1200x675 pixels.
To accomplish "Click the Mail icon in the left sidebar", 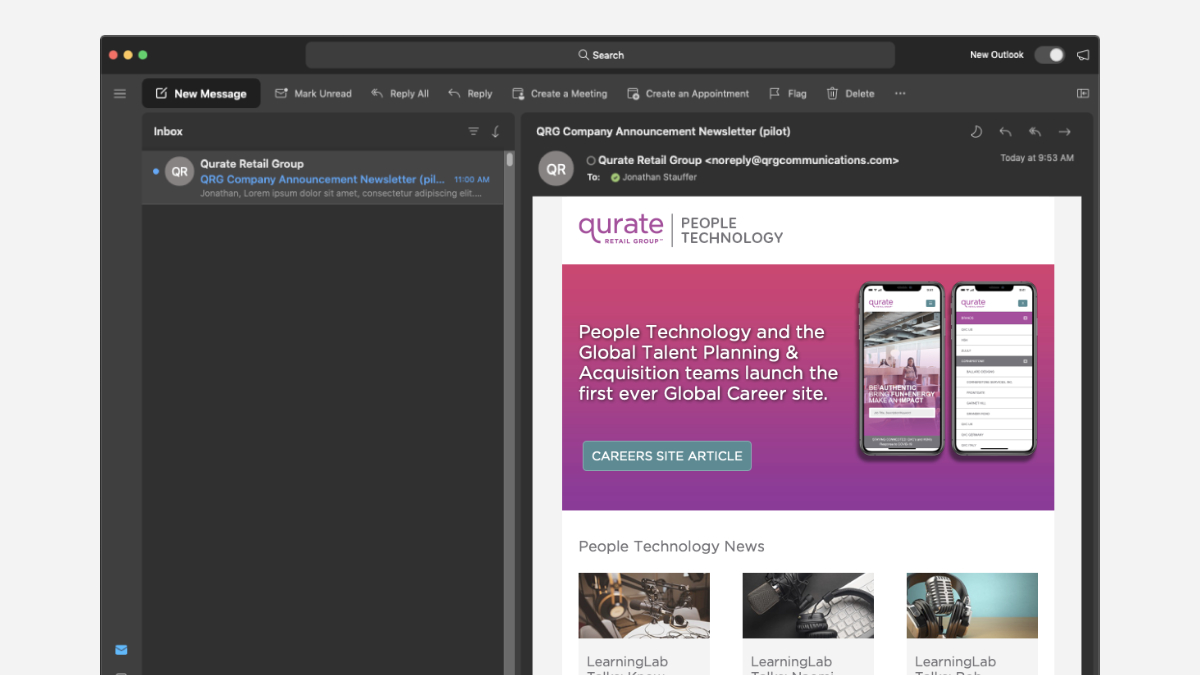I will 121,650.
